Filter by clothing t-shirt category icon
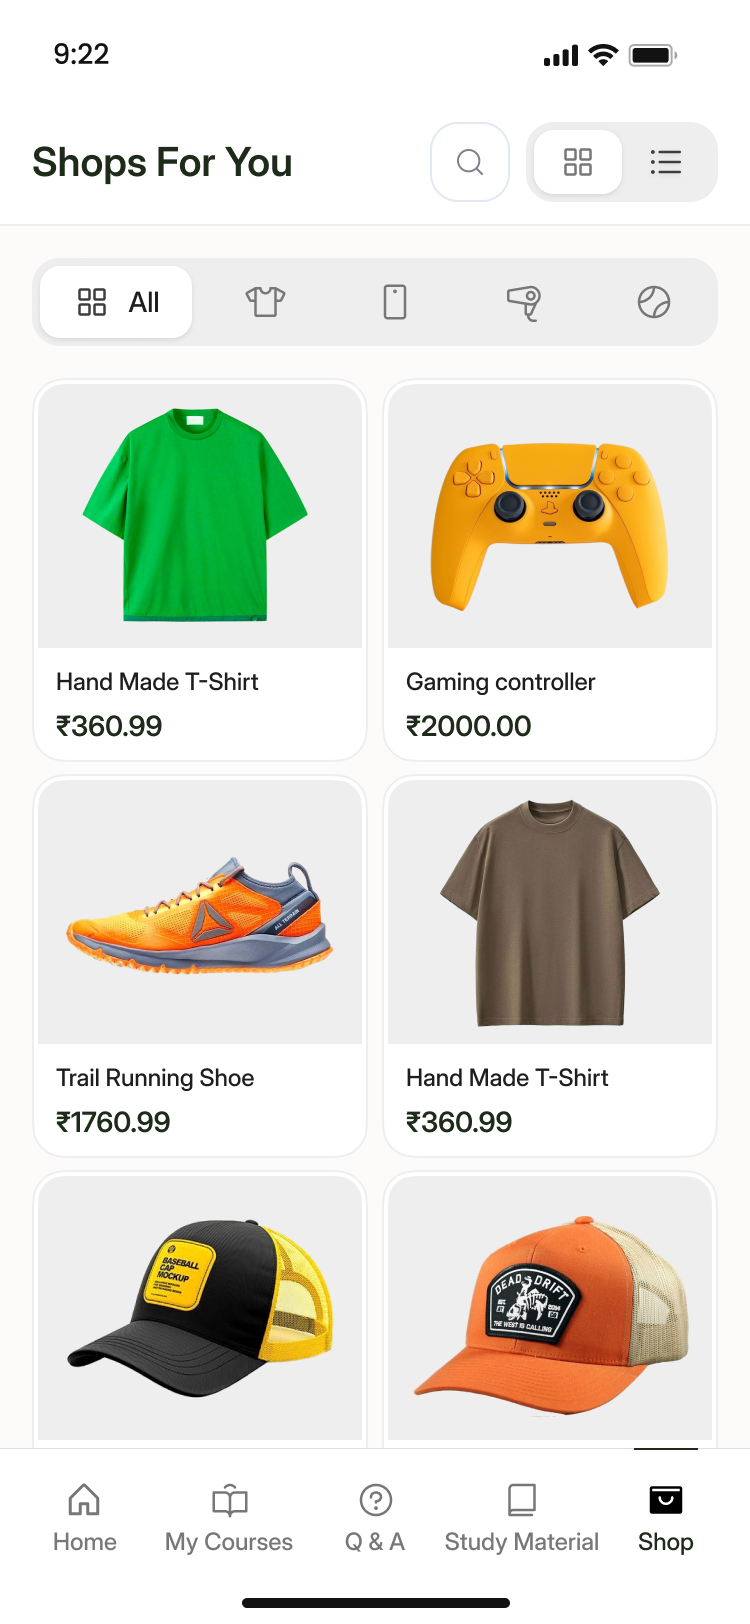 click(265, 302)
